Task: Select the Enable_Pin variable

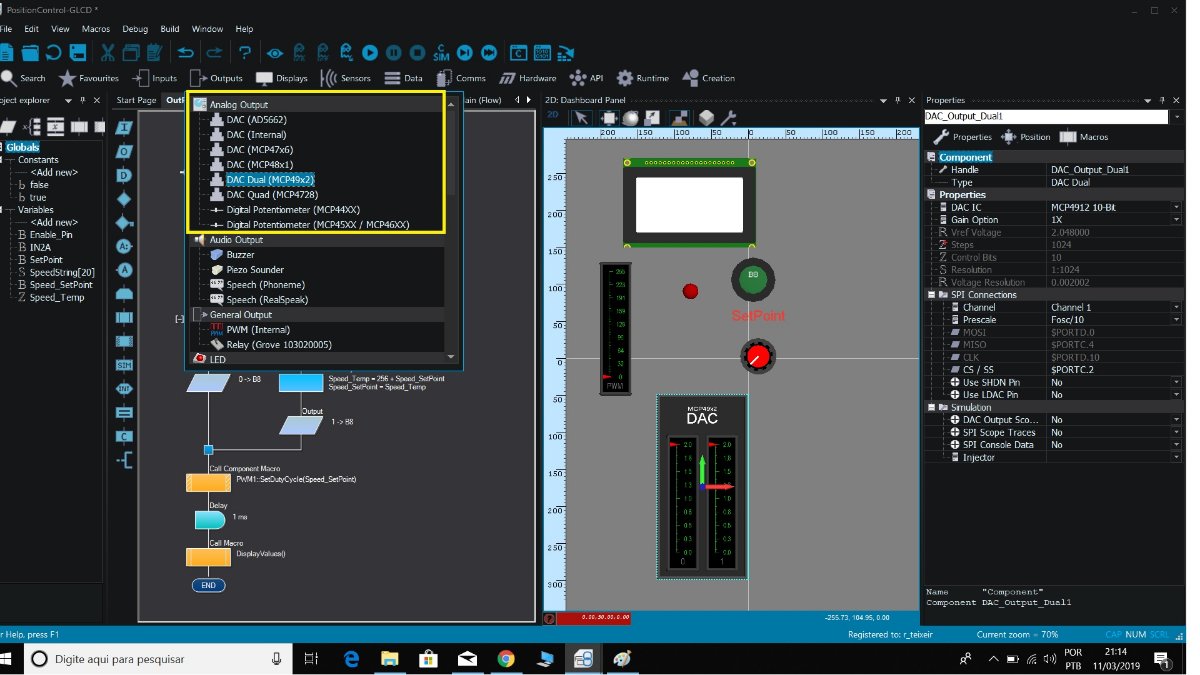Action: pyautogui.click(x=52, y=235)
